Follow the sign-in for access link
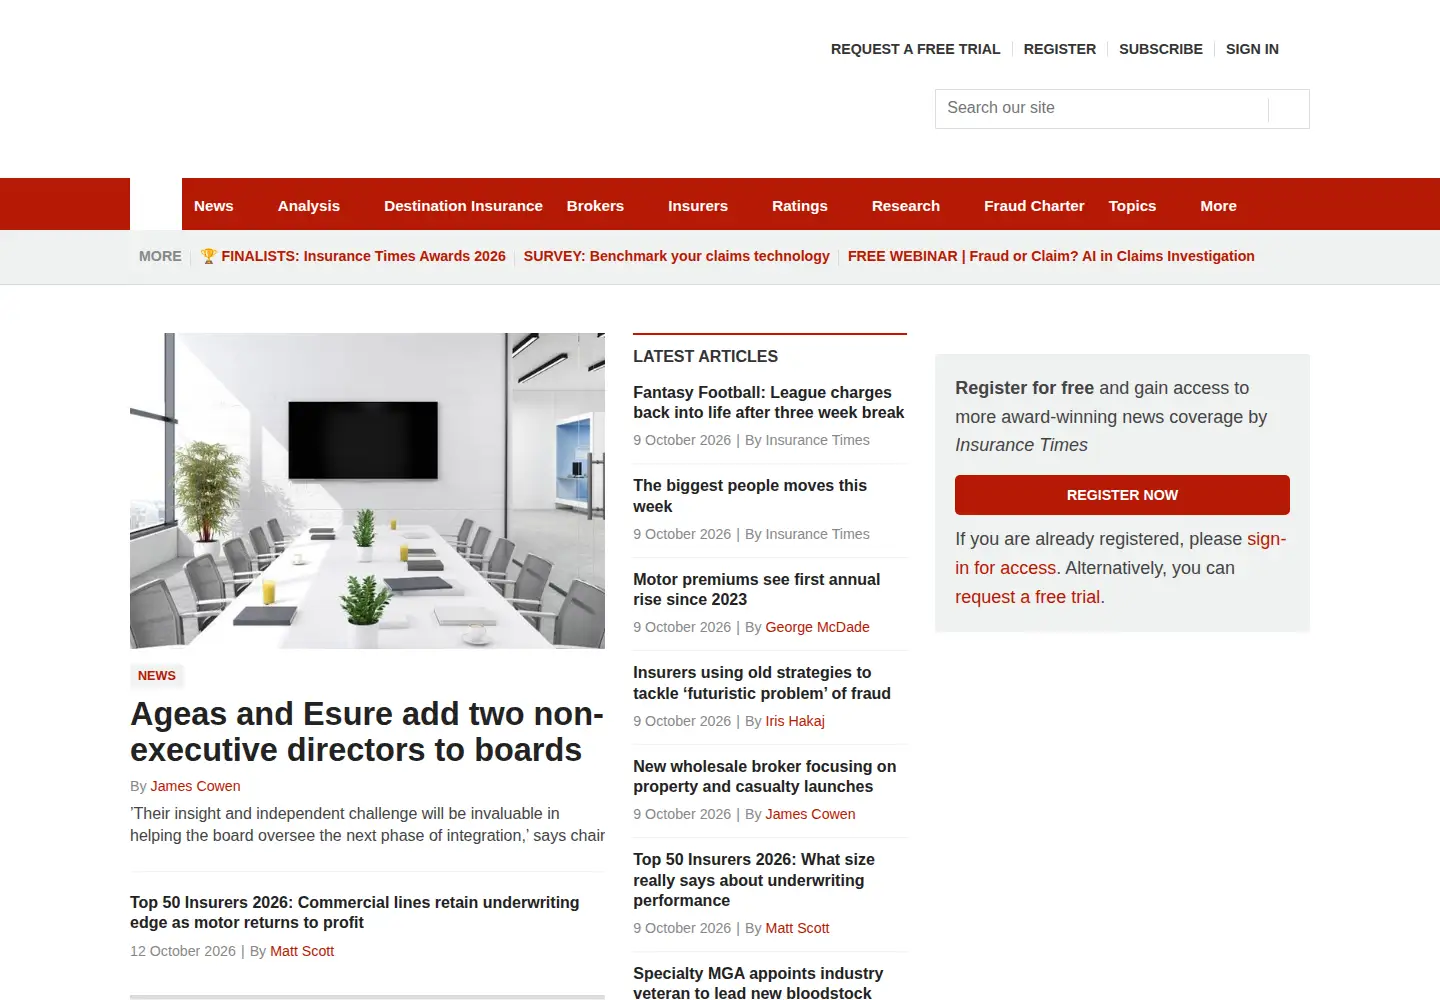Screen dimensions: 1440x1000 click(x=1120, y=553)
